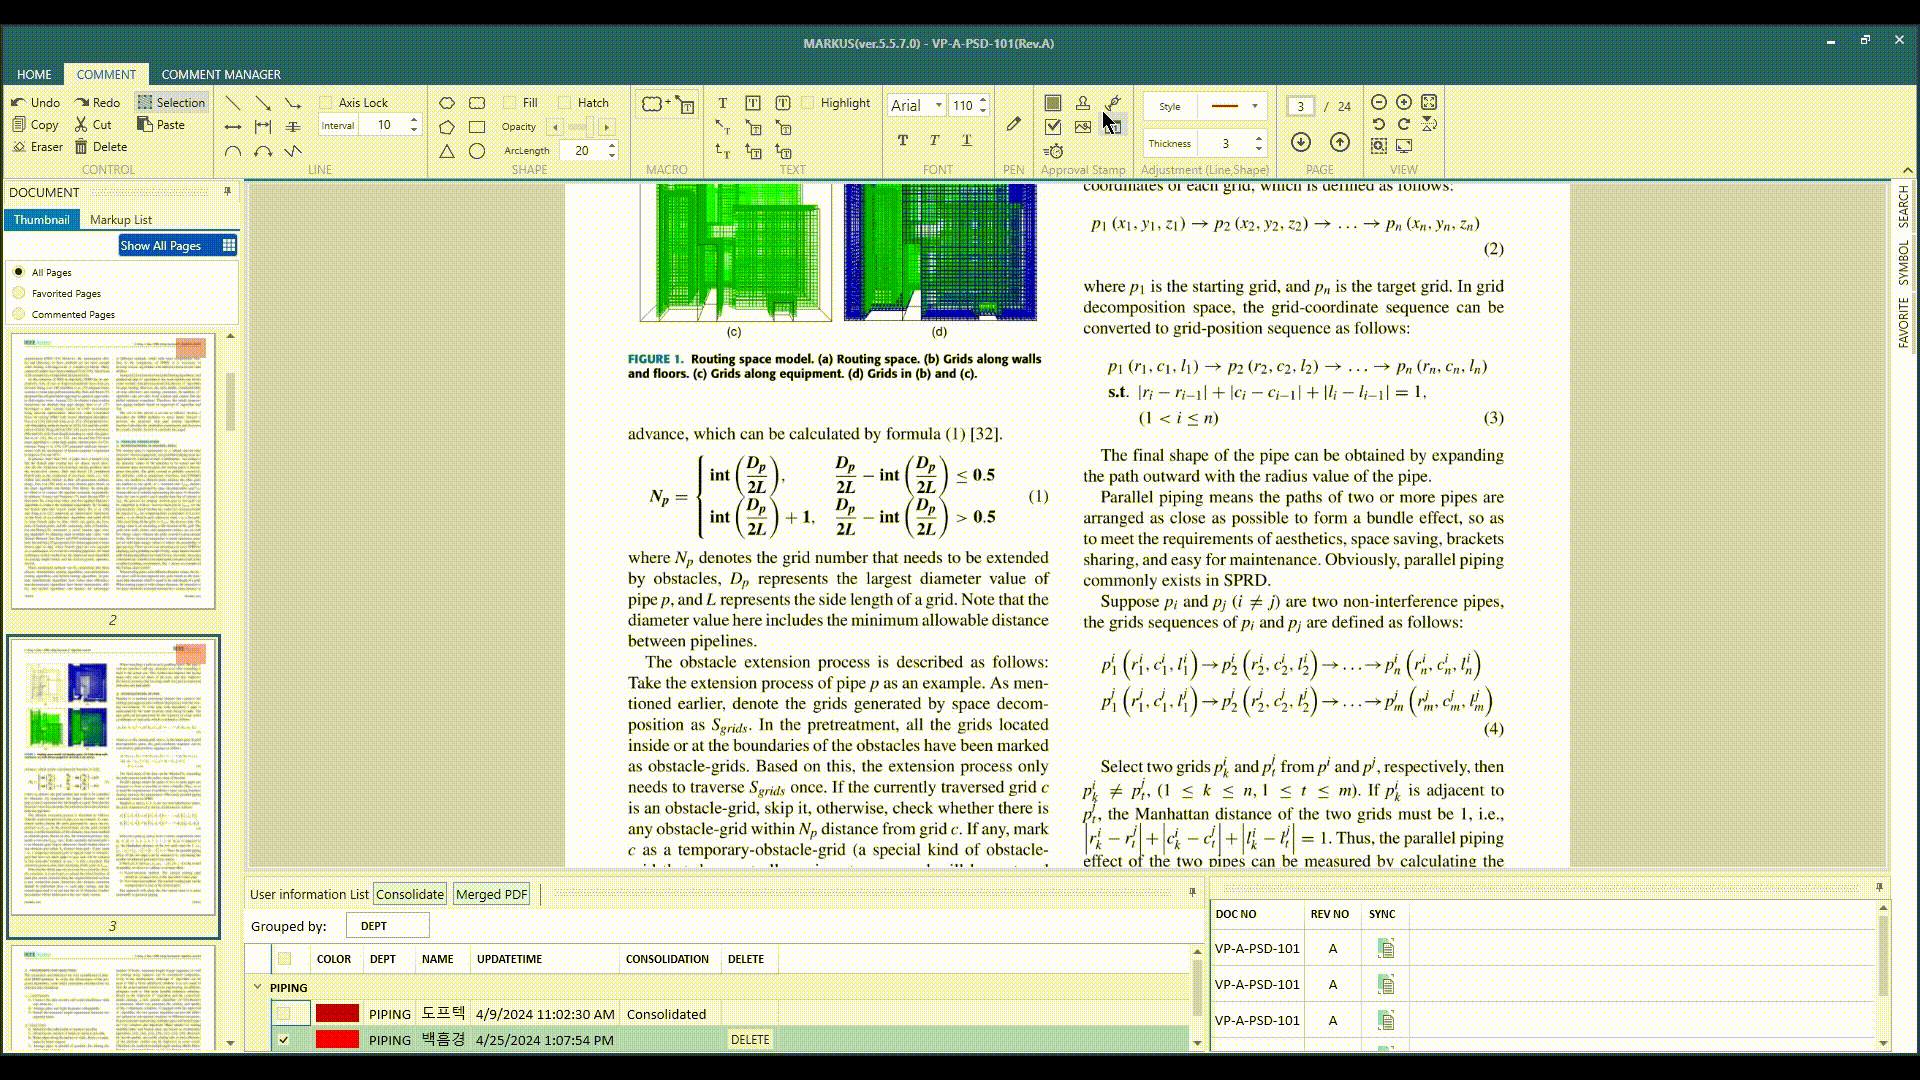Open the SYMBOL side panel tab

1903,262
